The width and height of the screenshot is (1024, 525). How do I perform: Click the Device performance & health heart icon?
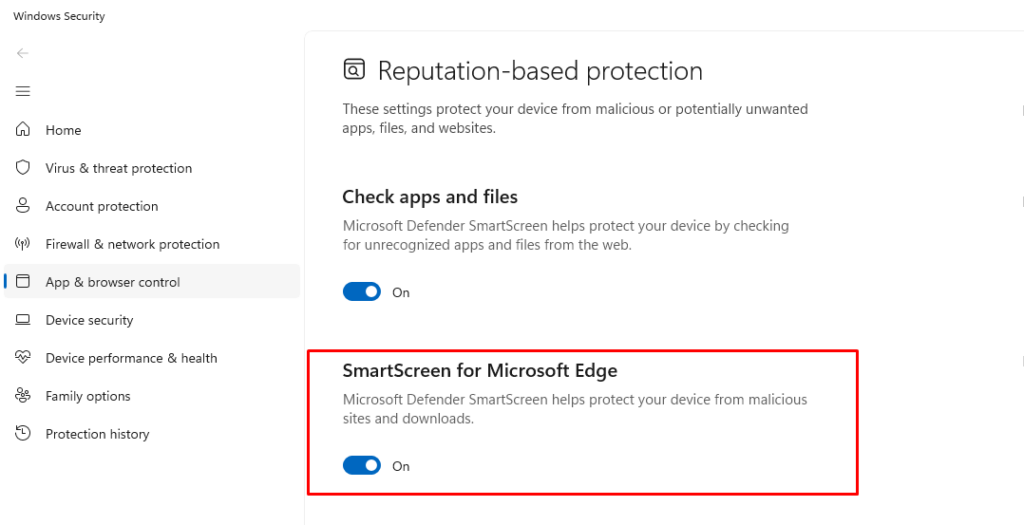click(23, 358)
